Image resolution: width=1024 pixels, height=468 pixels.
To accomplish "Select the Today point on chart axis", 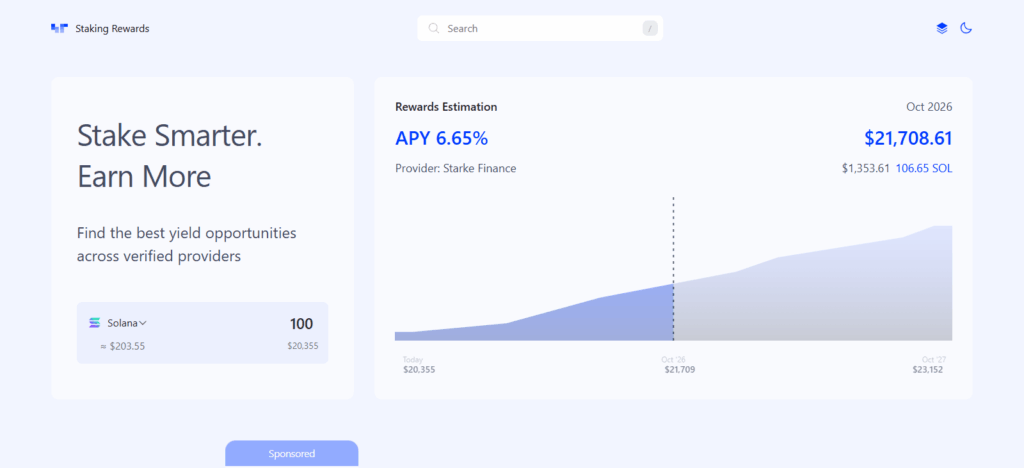I will 413,359.
